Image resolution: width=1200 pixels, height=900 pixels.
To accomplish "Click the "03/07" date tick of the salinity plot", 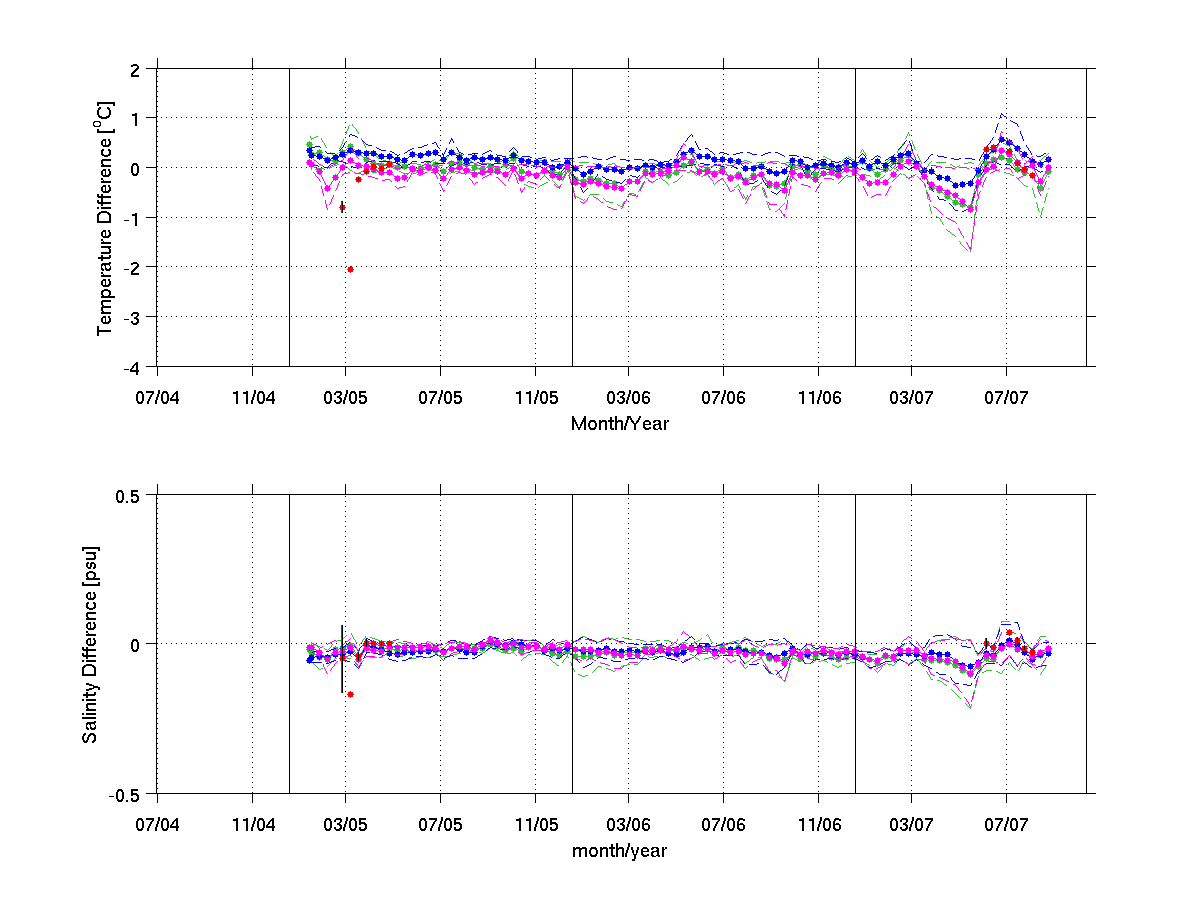I will click(912, 825).
